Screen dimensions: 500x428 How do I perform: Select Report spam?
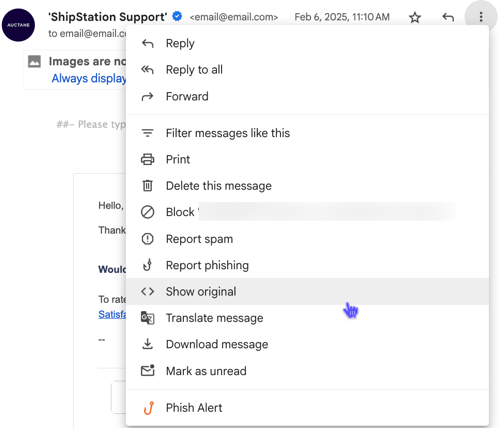coord(307,239)
